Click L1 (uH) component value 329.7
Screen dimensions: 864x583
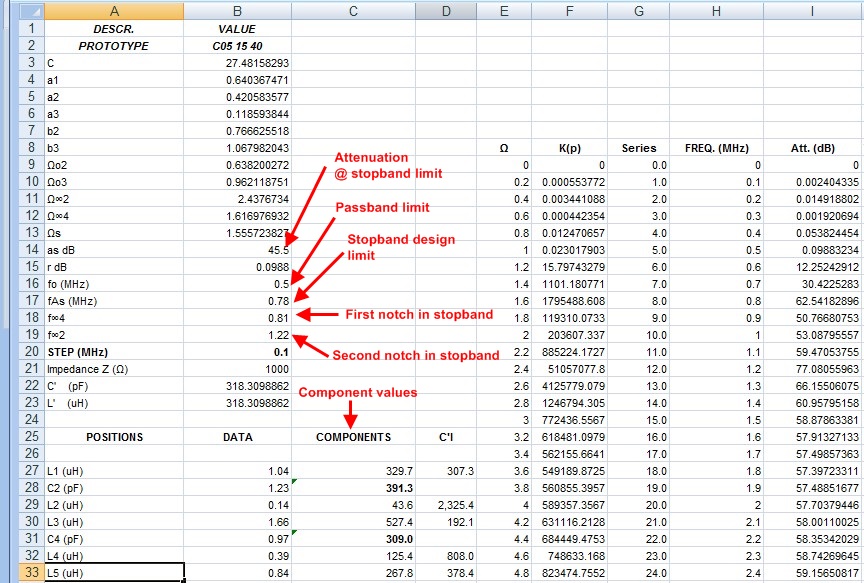click(353, 471)
